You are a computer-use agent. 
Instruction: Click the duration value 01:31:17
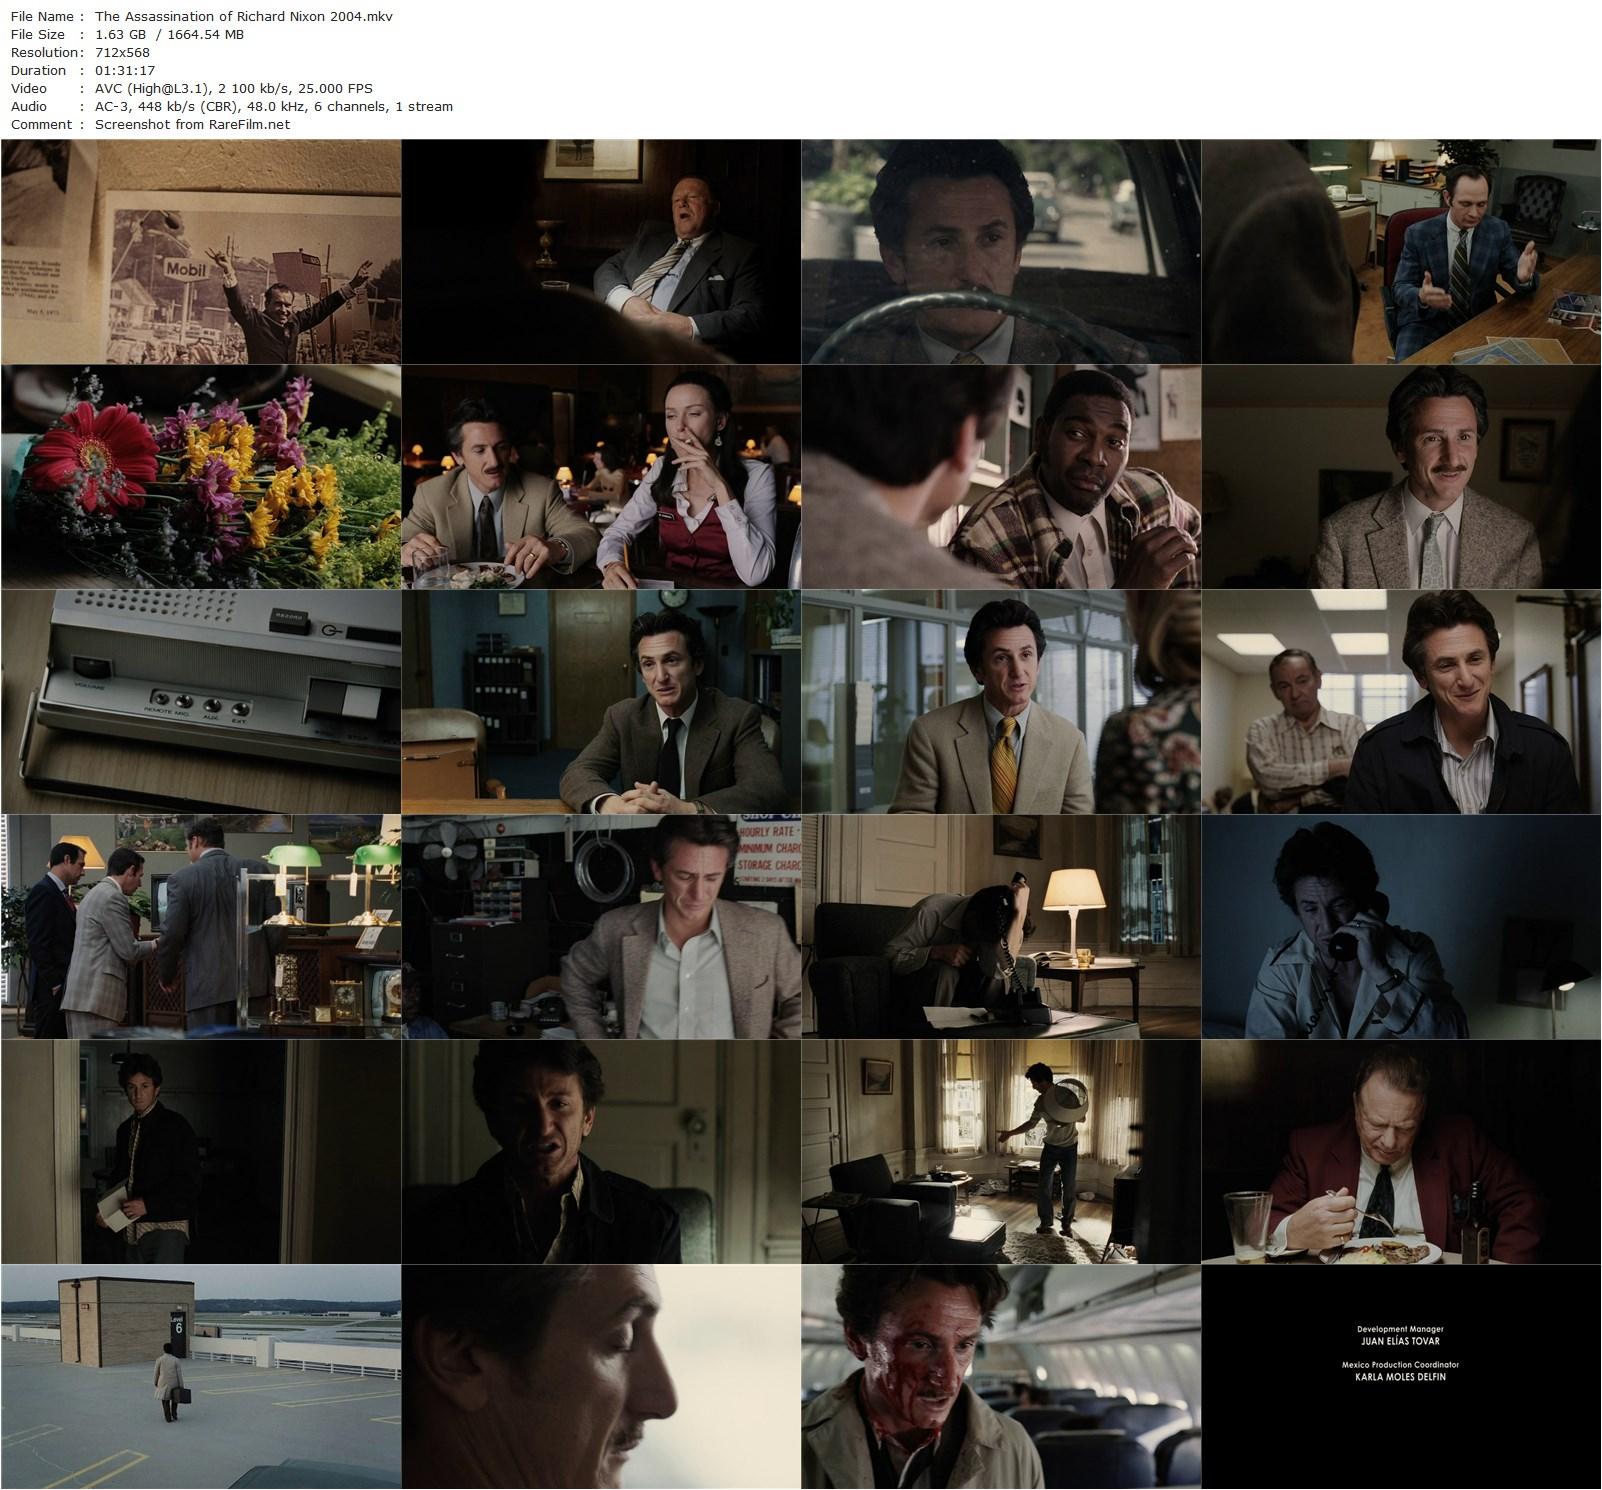(x=127, y=71)
